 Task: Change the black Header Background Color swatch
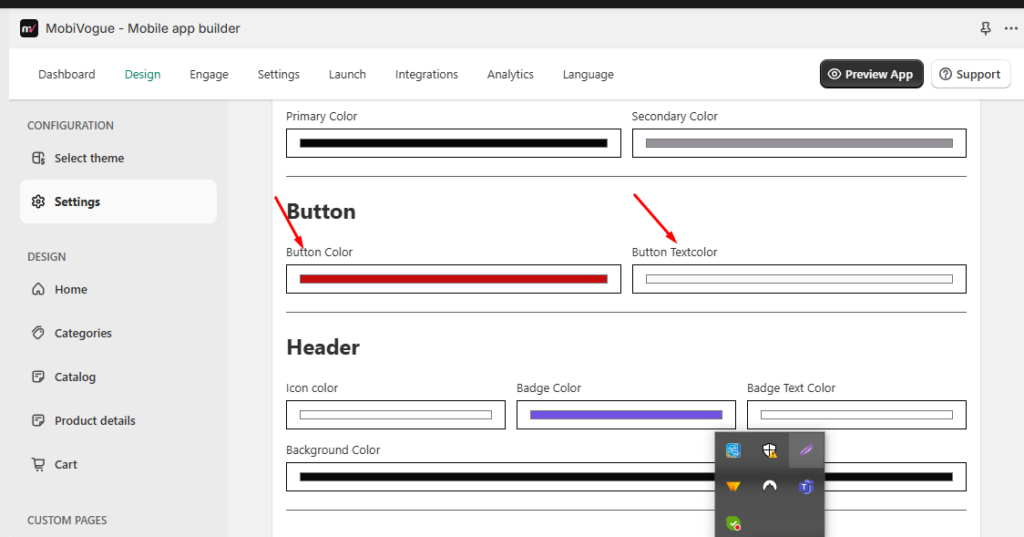[626, 477]
